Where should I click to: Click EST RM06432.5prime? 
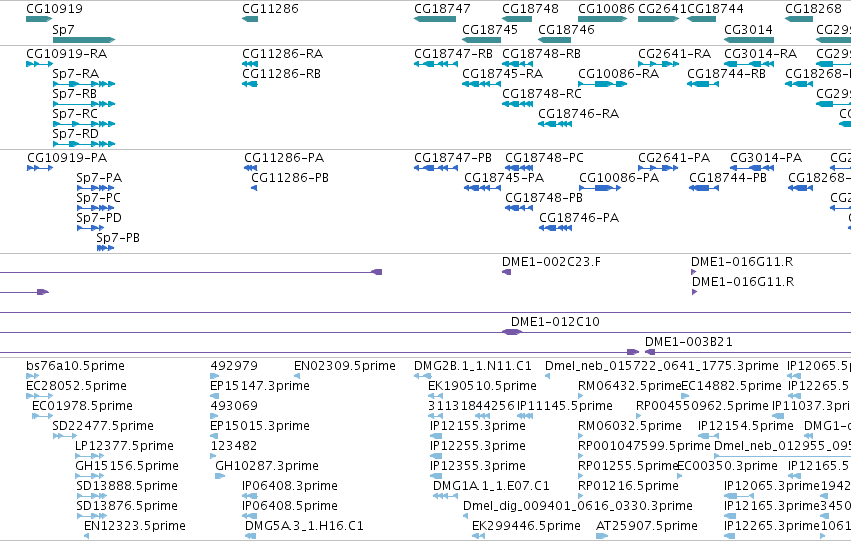pyautogui.click(x=630, y=386)
